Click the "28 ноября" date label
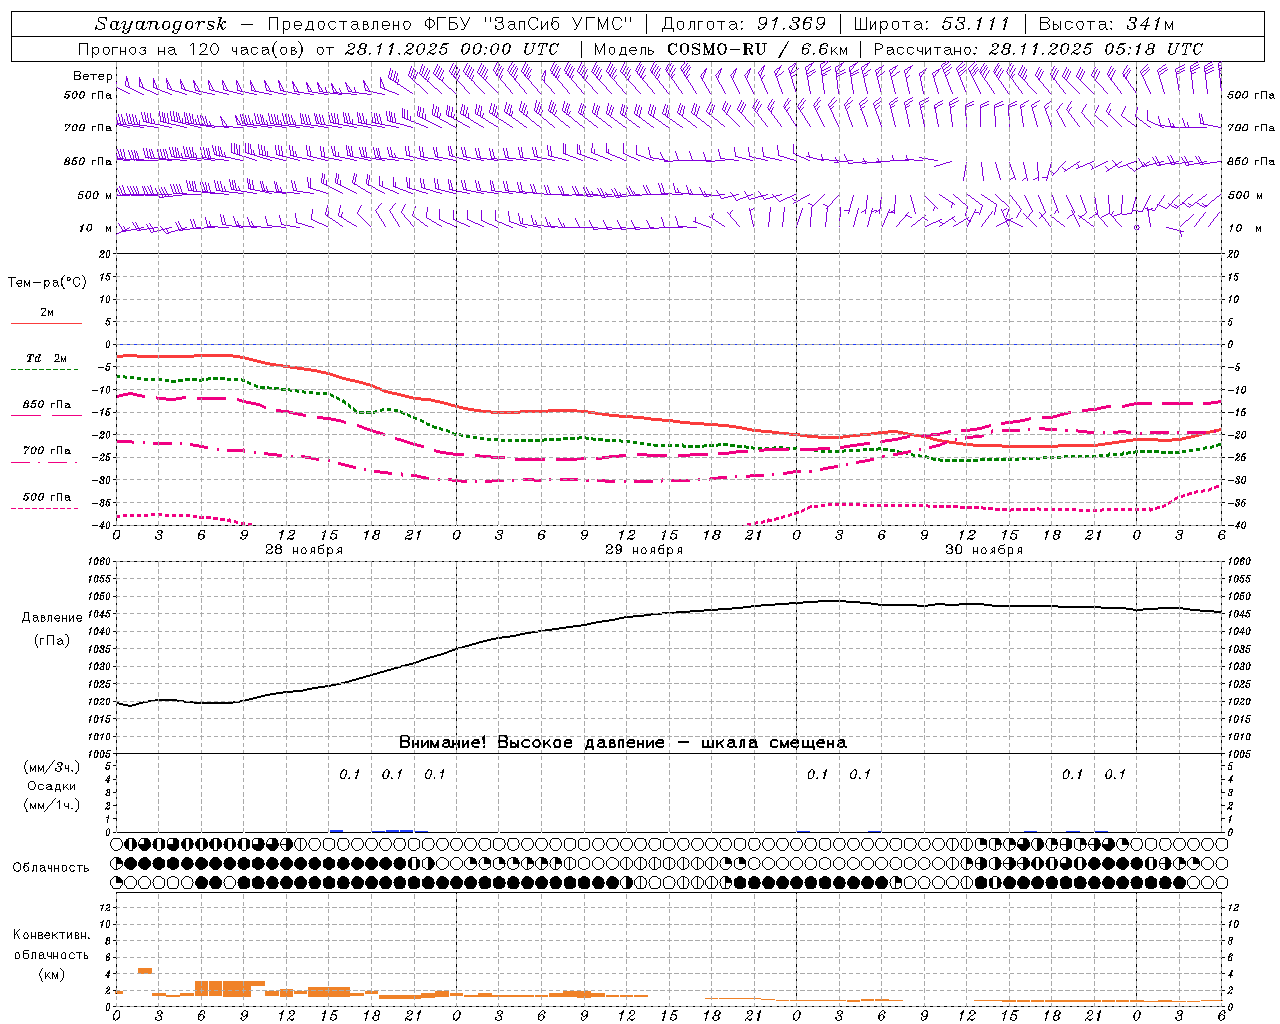Image resolution: width=1280 pixels, height=1024 pixels. tap(304, 550)
